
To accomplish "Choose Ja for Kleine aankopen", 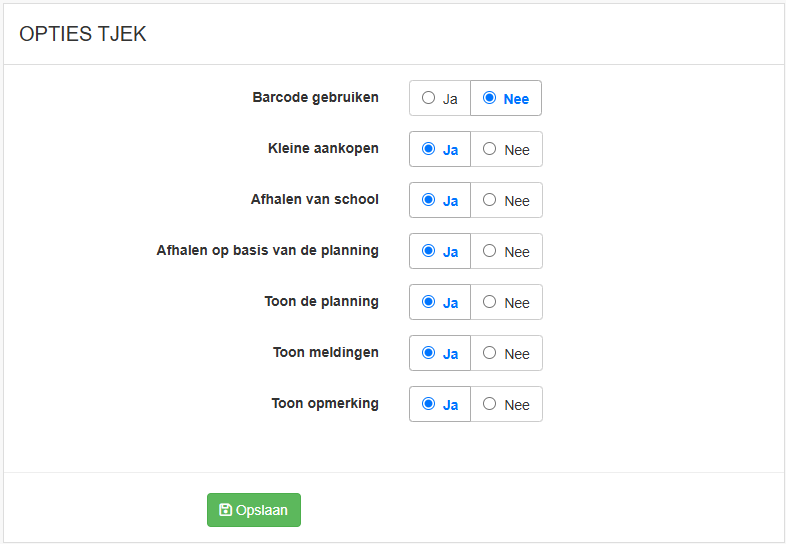I will [440, 149].
